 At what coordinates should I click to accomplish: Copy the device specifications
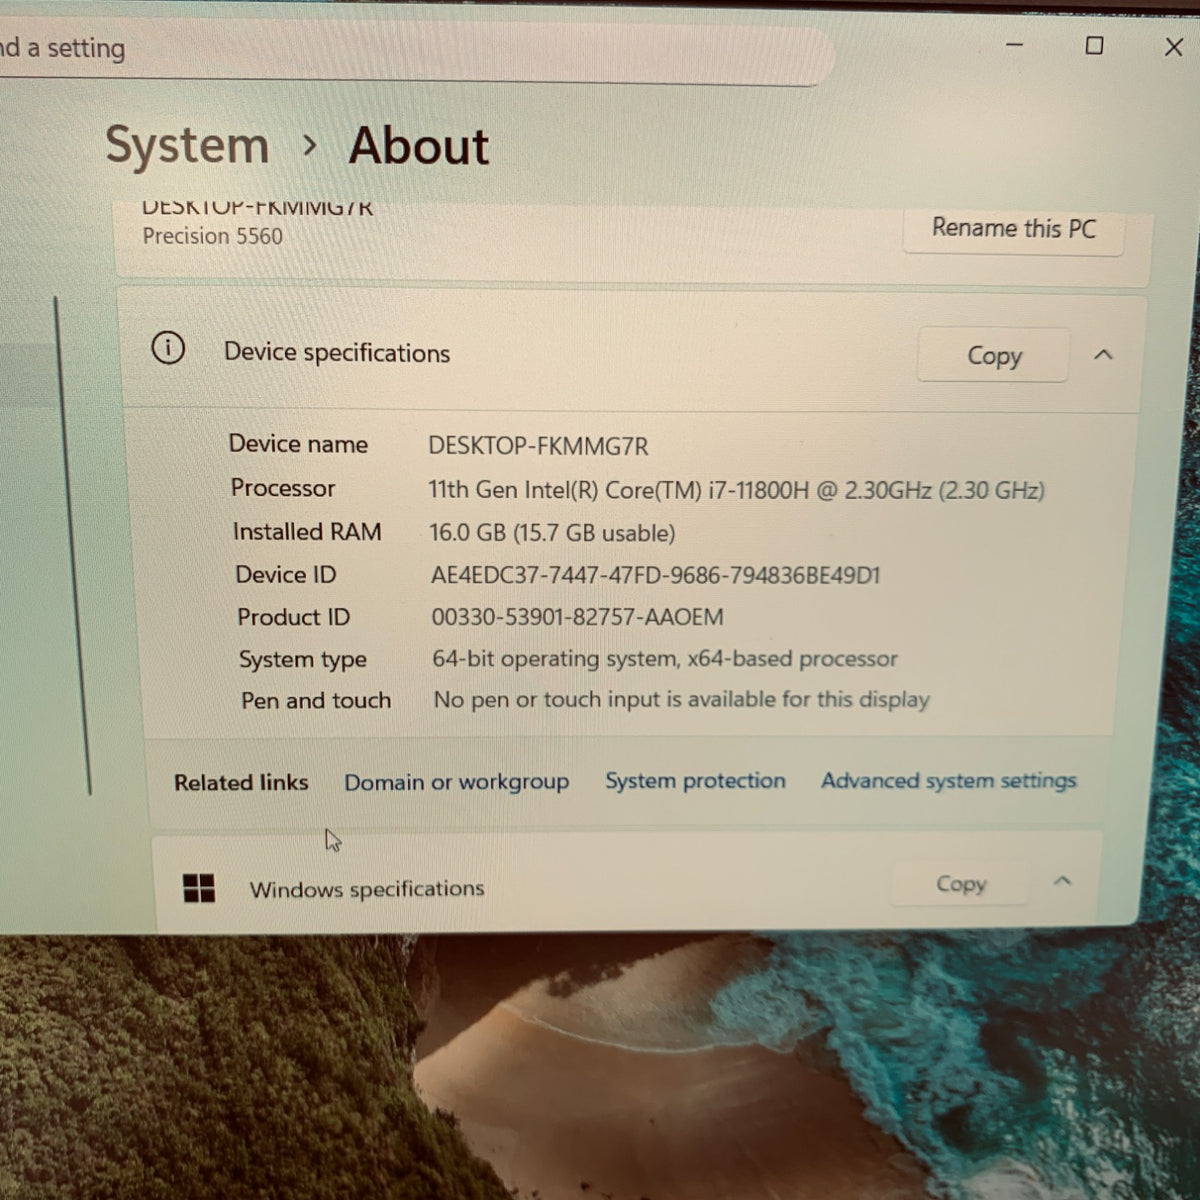pyautogui.click(x=993, y=355)
